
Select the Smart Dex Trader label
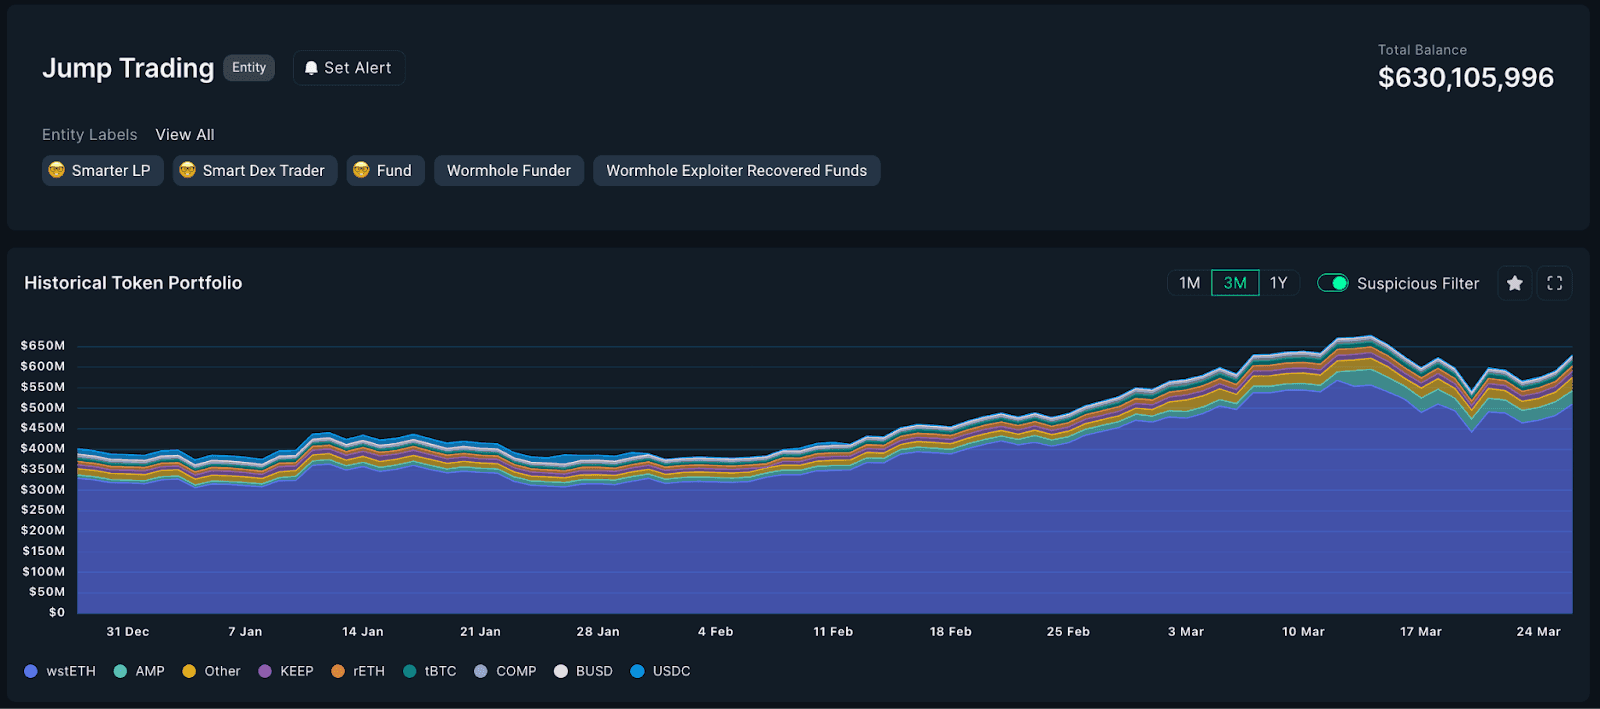click(255, 171)
